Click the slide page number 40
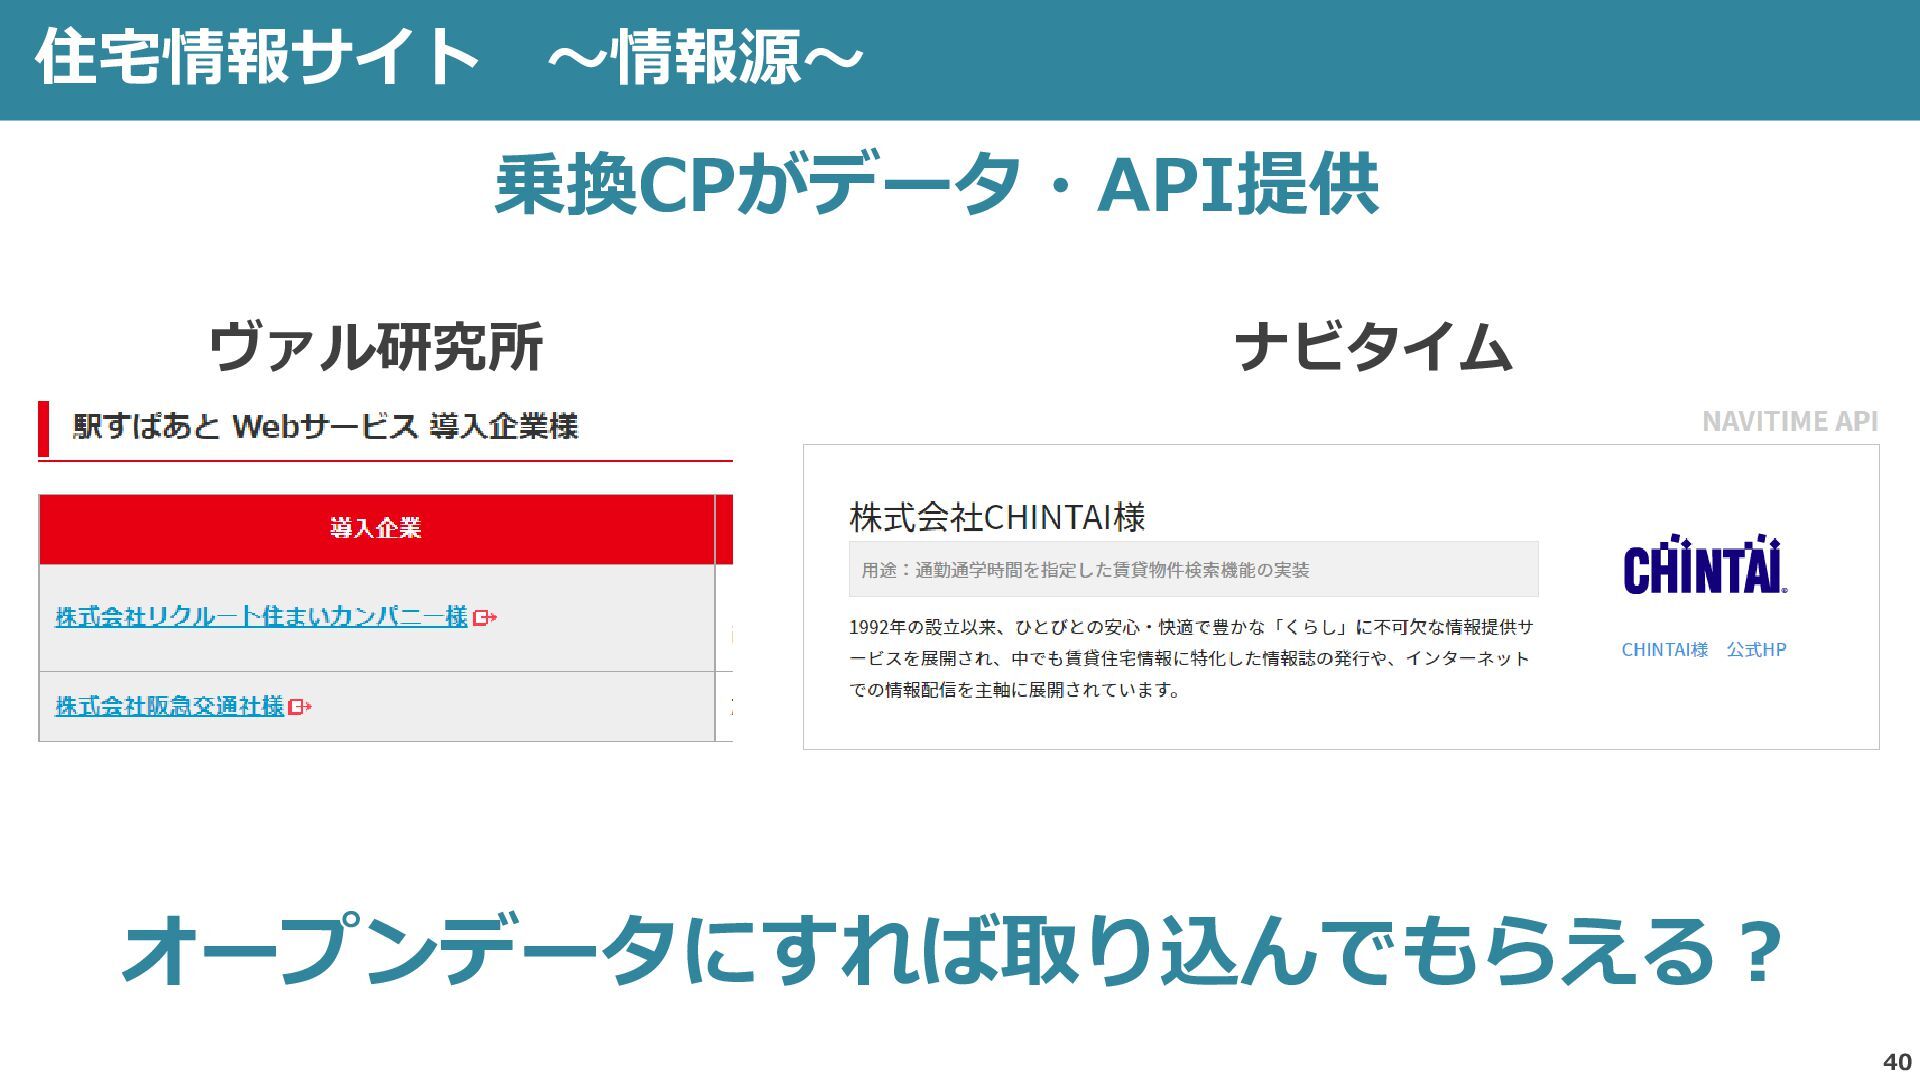 [x=1897, y=1062]
